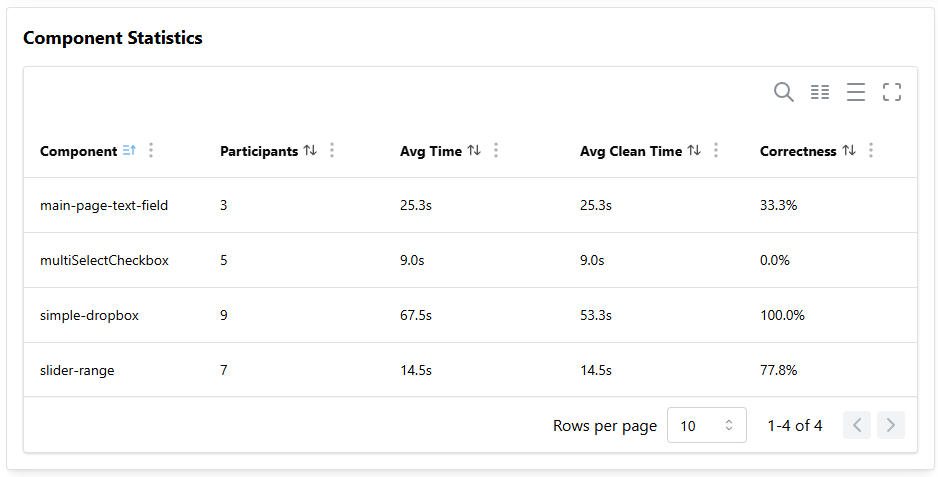Image resolution: width=938 pixels, height=477 pixels.
Task: Sort by Component column arrow
Action: pos(129,150)
